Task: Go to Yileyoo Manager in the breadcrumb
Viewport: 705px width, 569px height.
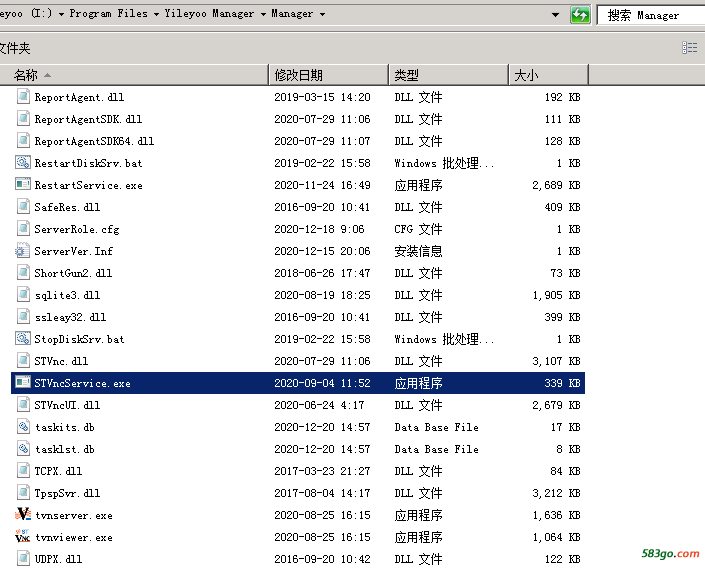Action: 209,13
